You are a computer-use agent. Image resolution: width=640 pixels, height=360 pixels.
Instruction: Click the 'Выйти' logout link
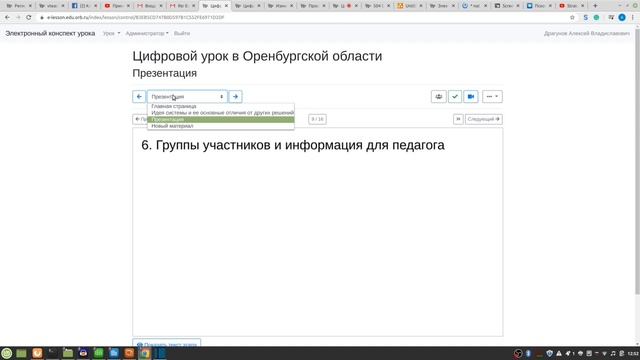182,33
